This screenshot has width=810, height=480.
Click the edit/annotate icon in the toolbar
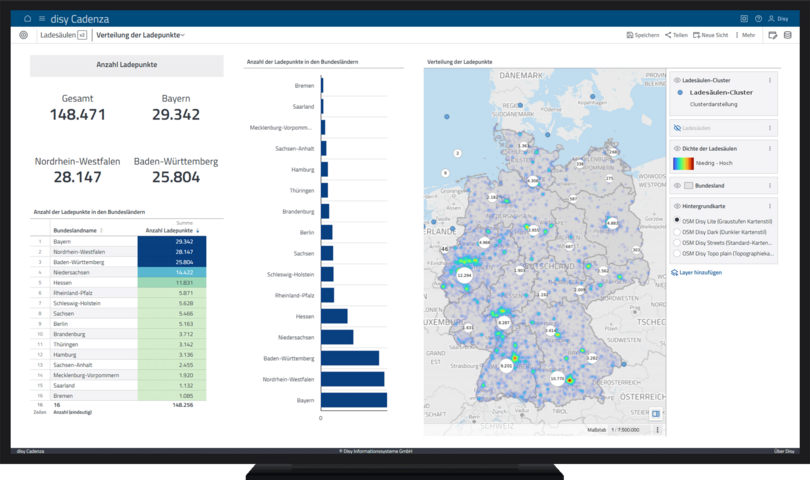tap(773, 35)
